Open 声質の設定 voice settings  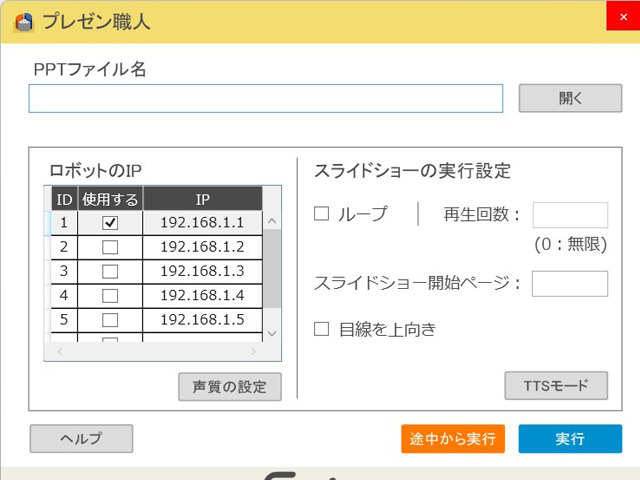click(230, 387)
